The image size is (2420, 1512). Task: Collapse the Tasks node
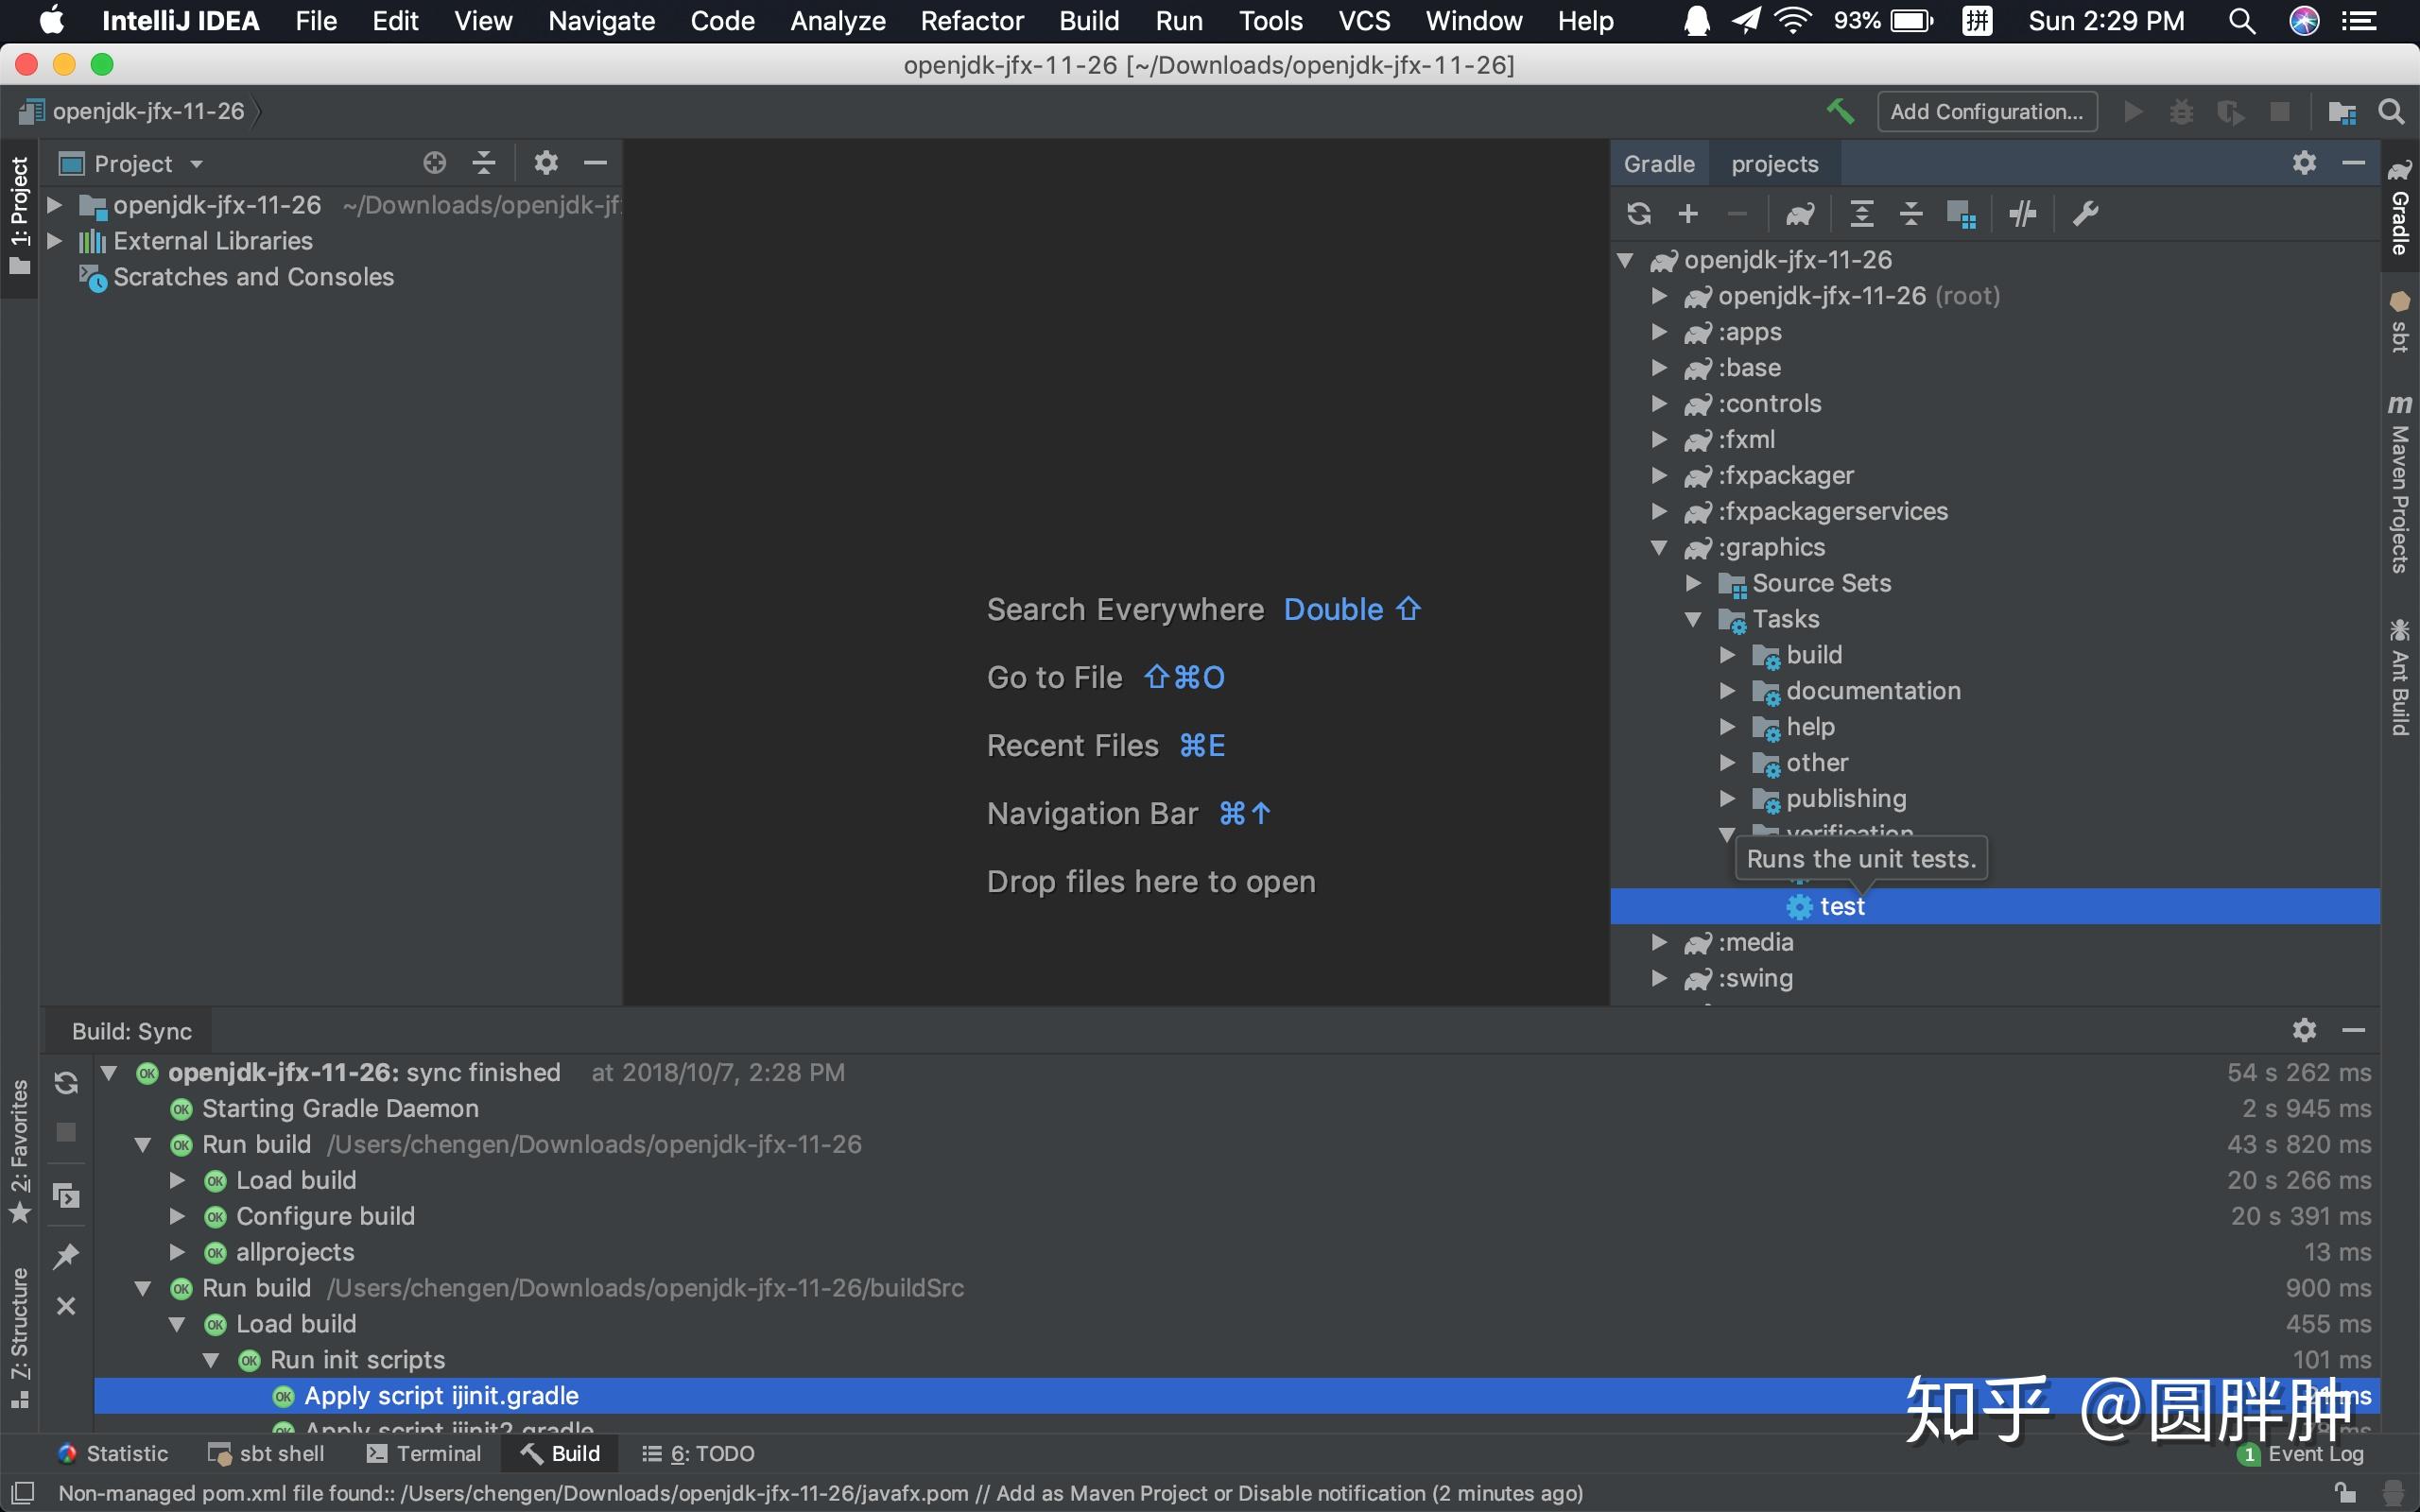tap(1693, 619)
